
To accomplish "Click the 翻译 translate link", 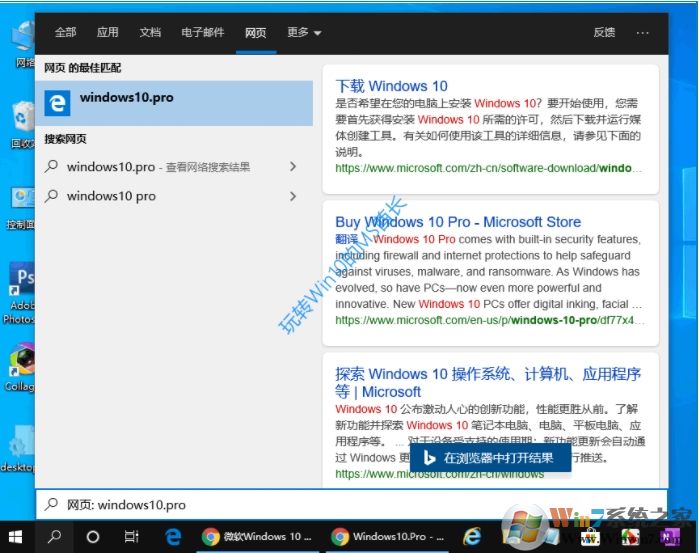I will click(346, 239).
